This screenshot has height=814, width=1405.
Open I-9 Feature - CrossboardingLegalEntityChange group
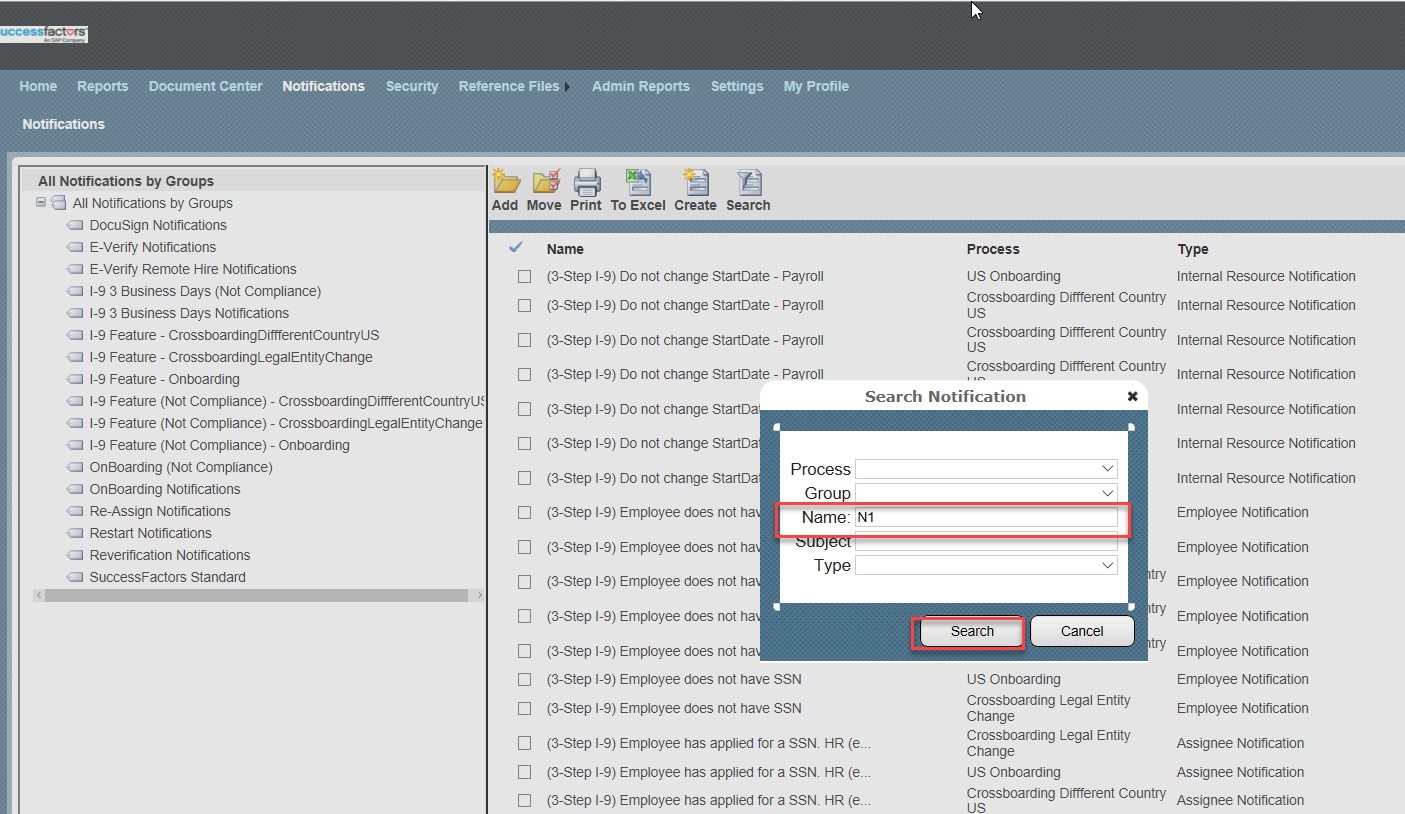[231, 357]
